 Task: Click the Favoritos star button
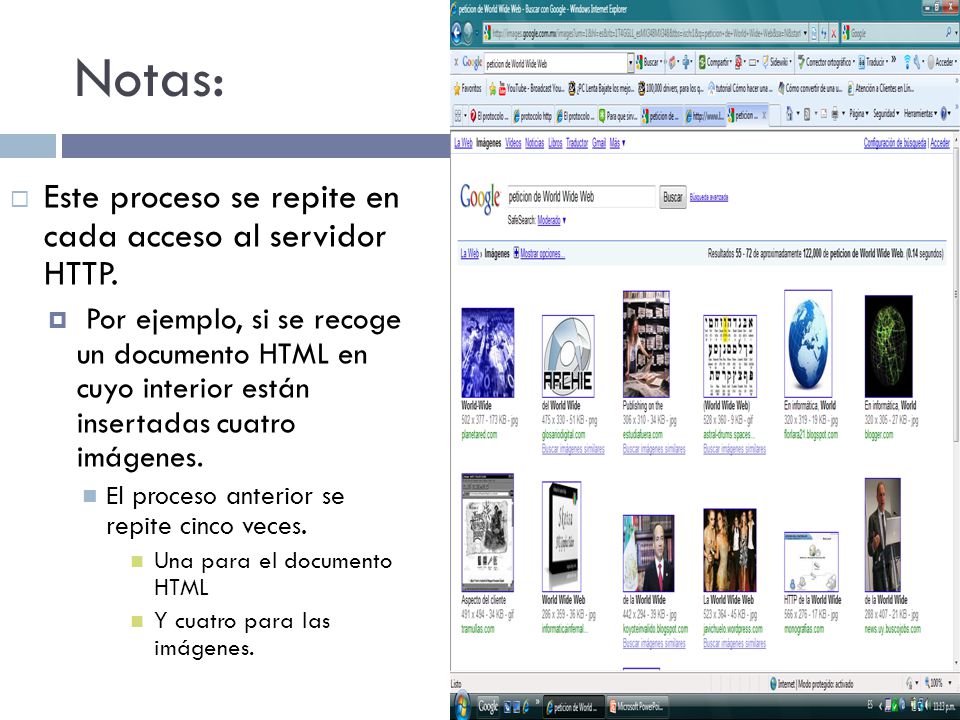click(x=468, y=89)
